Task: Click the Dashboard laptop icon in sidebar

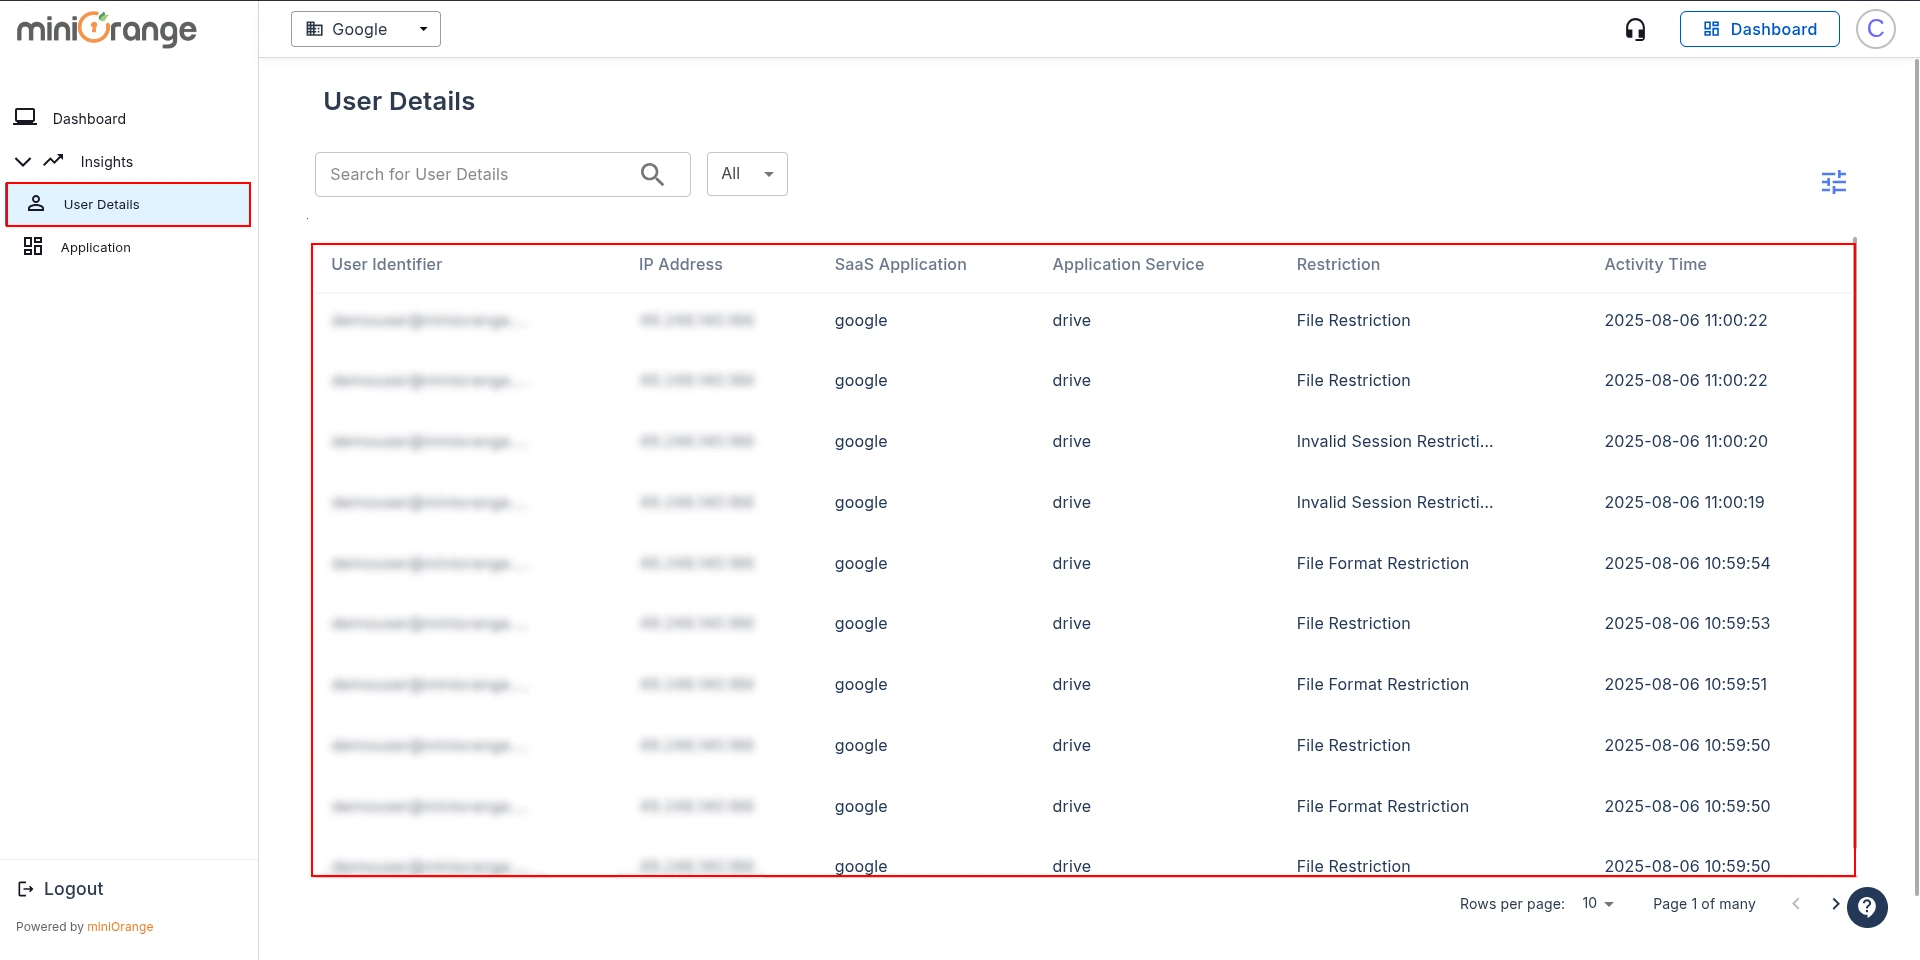Action: pyautogui.click(x=25, y=117)
